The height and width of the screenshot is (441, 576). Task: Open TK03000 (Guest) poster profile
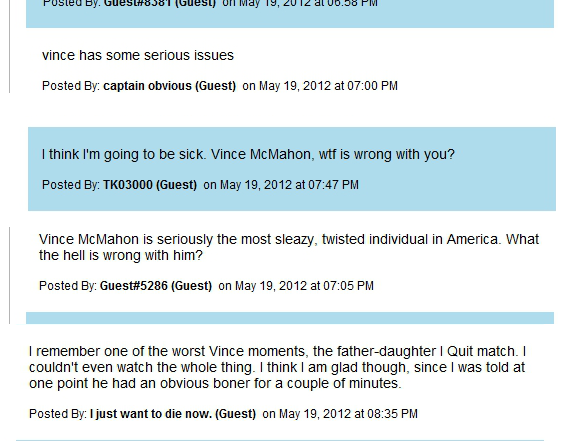coord(150,184)
